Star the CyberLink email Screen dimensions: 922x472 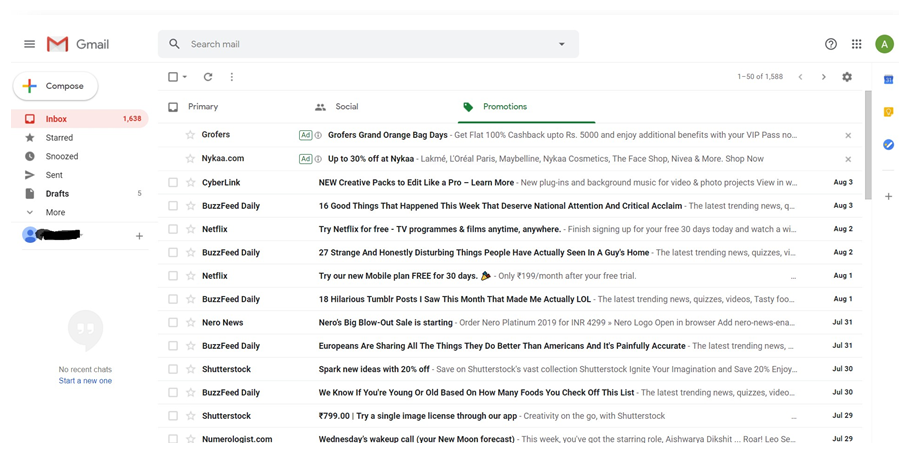[191, 182]
